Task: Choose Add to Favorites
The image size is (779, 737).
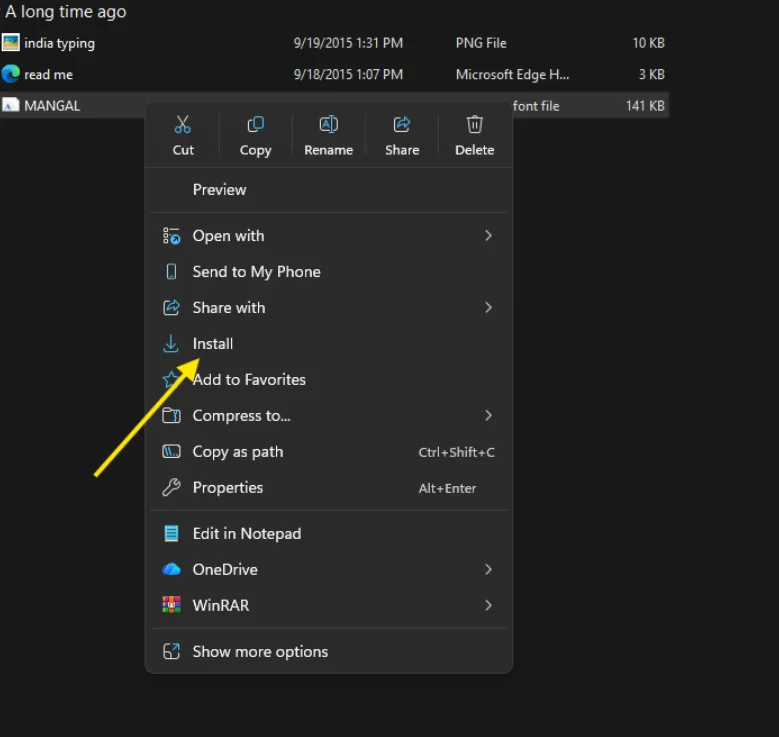Action: pos(249,380)
